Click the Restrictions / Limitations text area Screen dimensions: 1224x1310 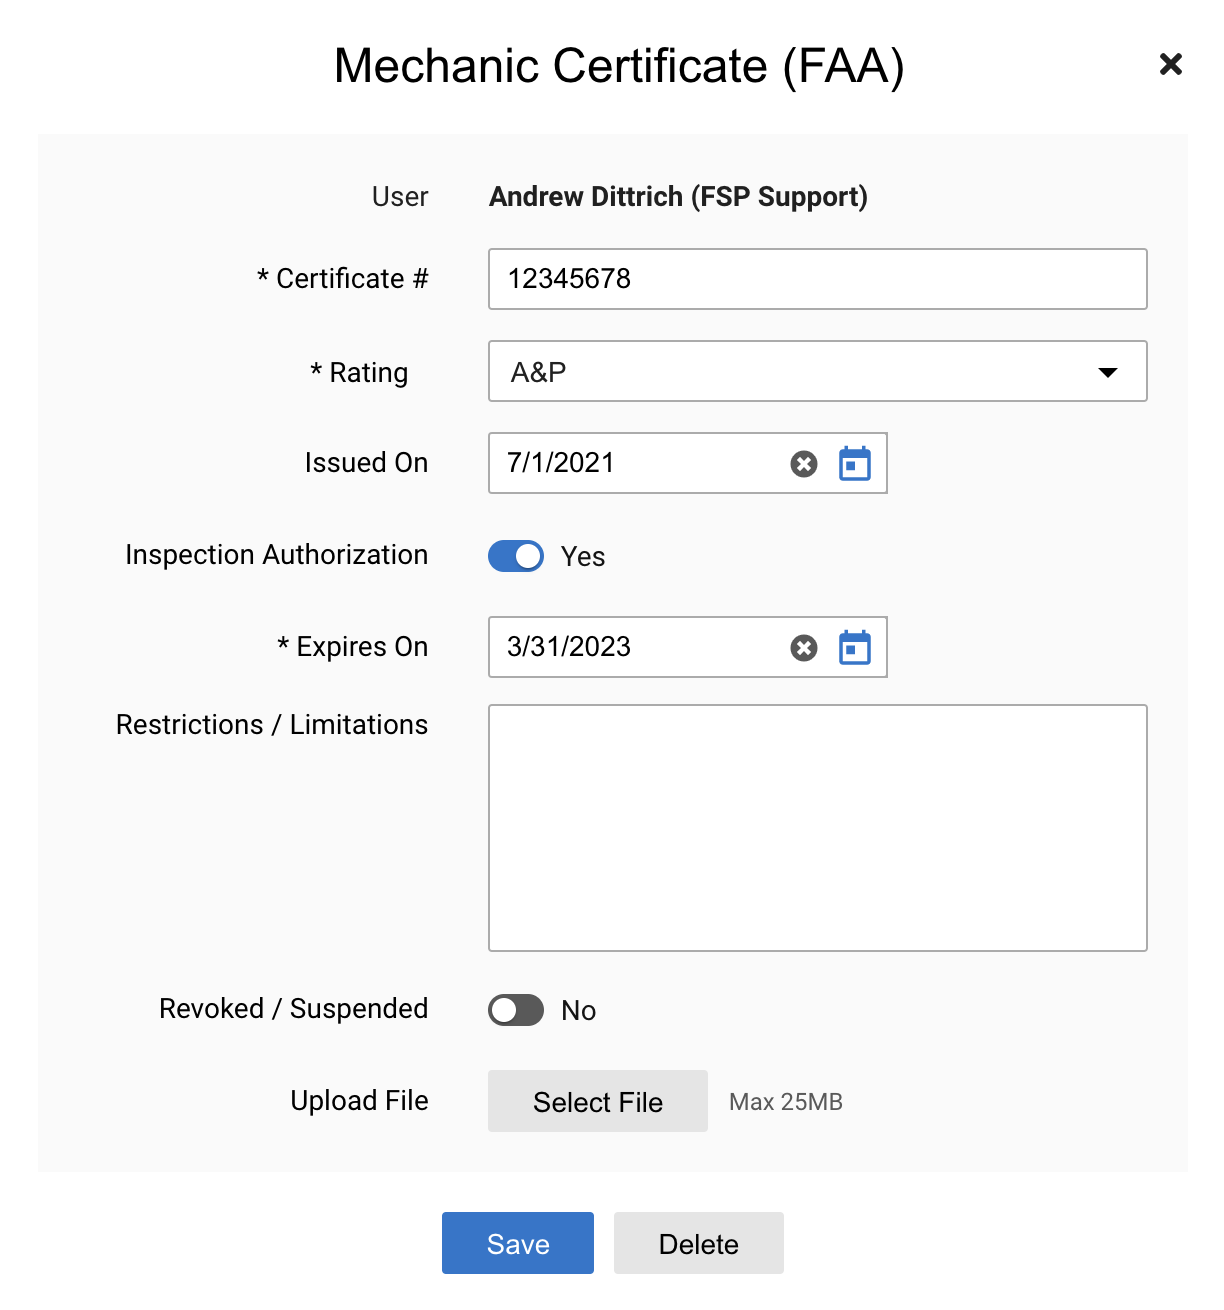tap(818, 828)
